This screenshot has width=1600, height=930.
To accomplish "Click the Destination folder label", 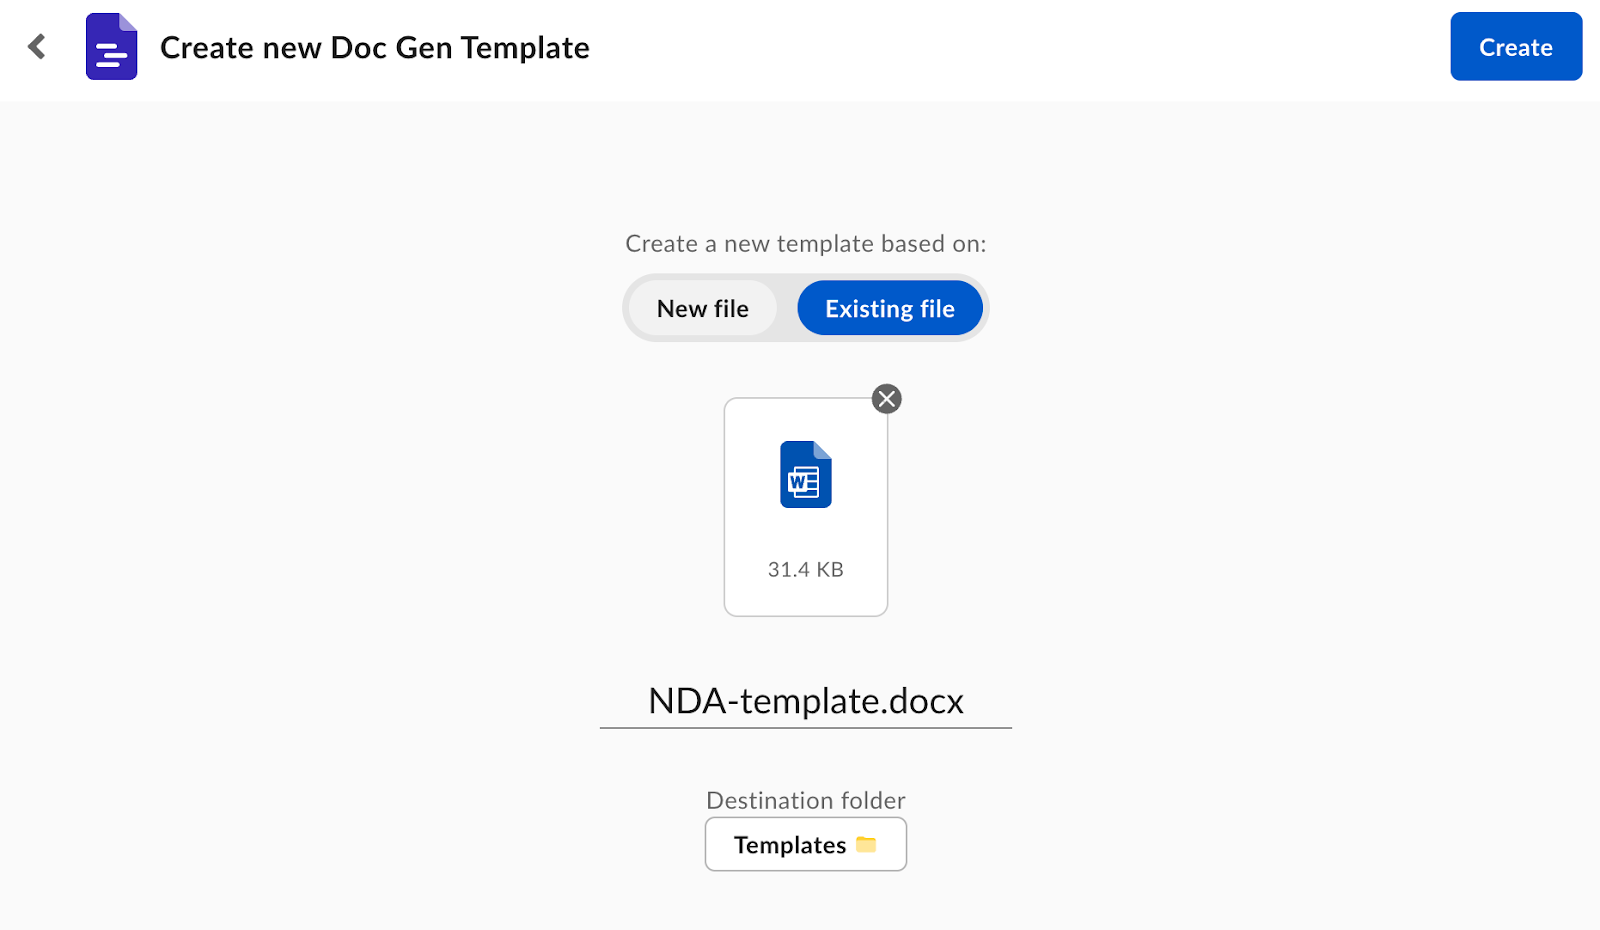I will pyautogui.click(x=805, y=801).
